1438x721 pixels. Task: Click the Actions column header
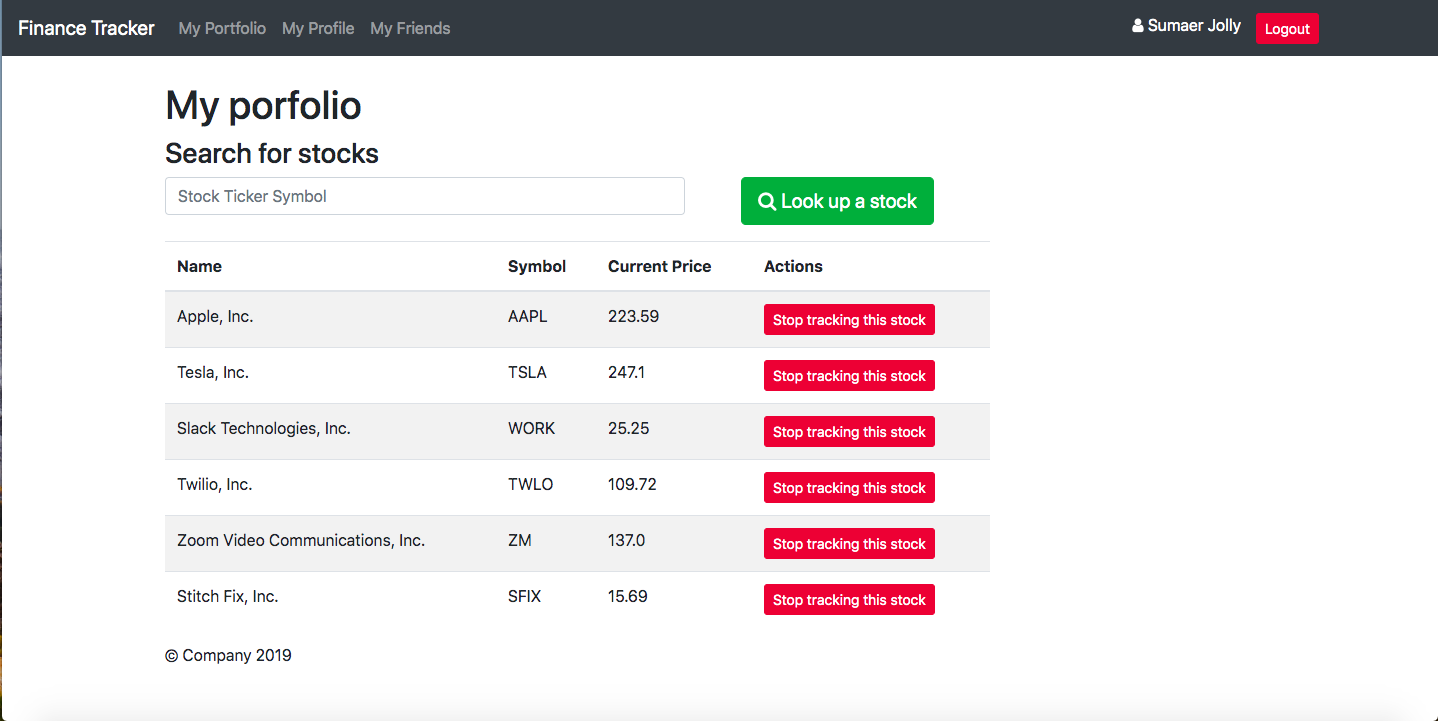pos(793,266)
